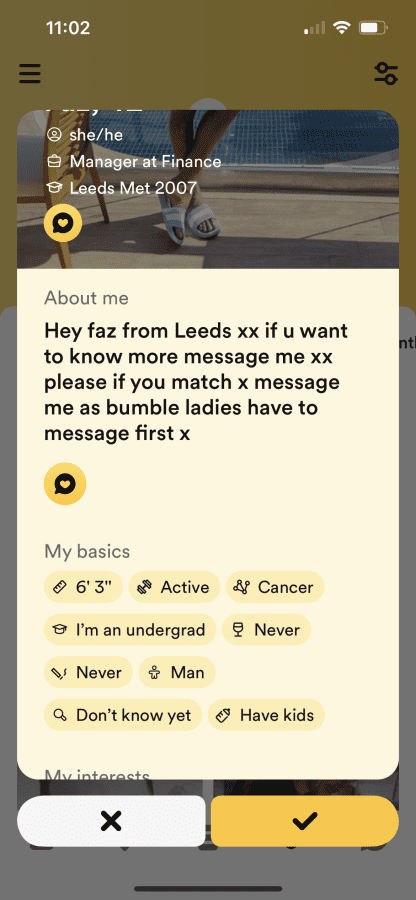Select the 6' 3" height chip
Screen dimensions: 416x900
point(83,587)
